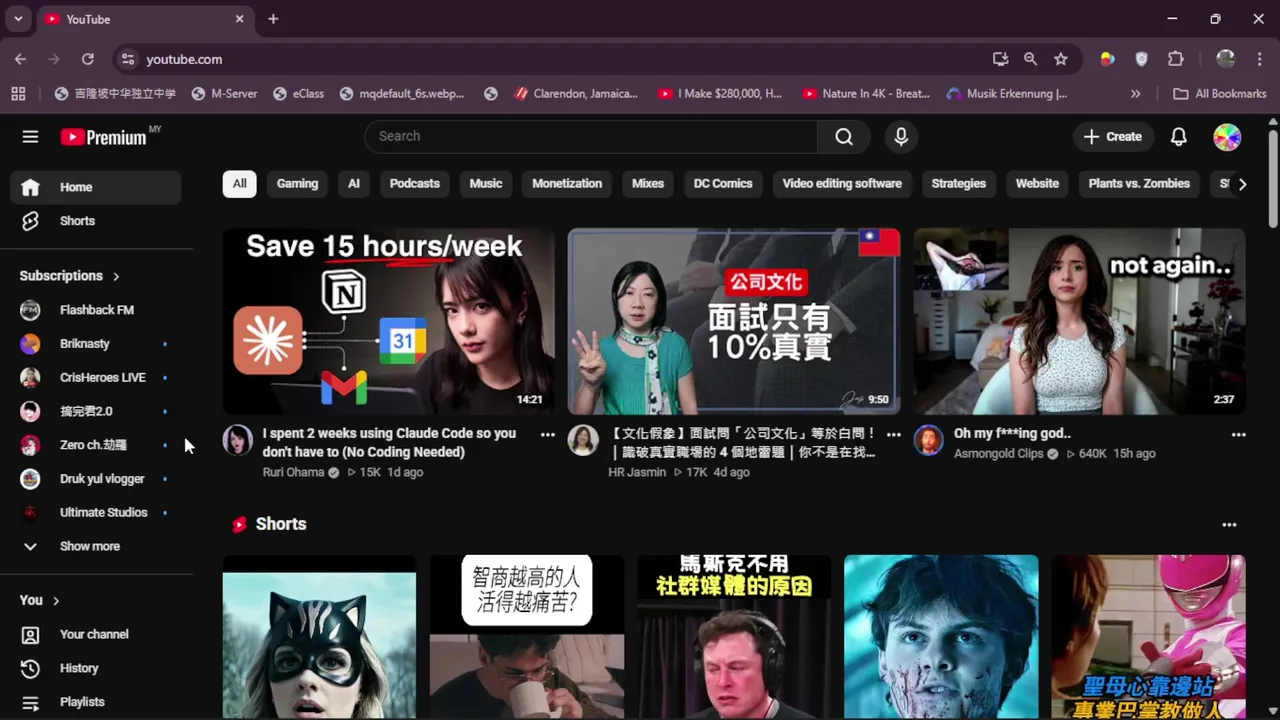1280x720 pixels.
Task: Open Claude Code video title link
Action: [389, 443]
